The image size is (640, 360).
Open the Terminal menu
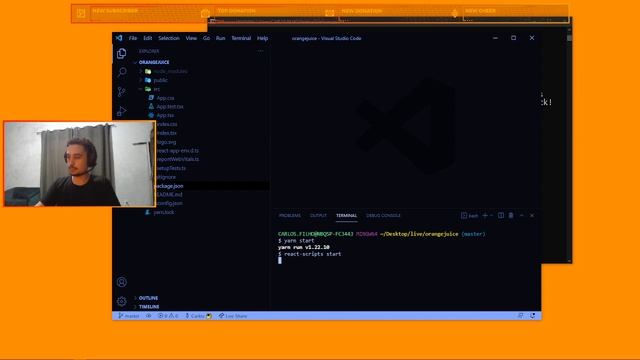[x=241, y=38]
